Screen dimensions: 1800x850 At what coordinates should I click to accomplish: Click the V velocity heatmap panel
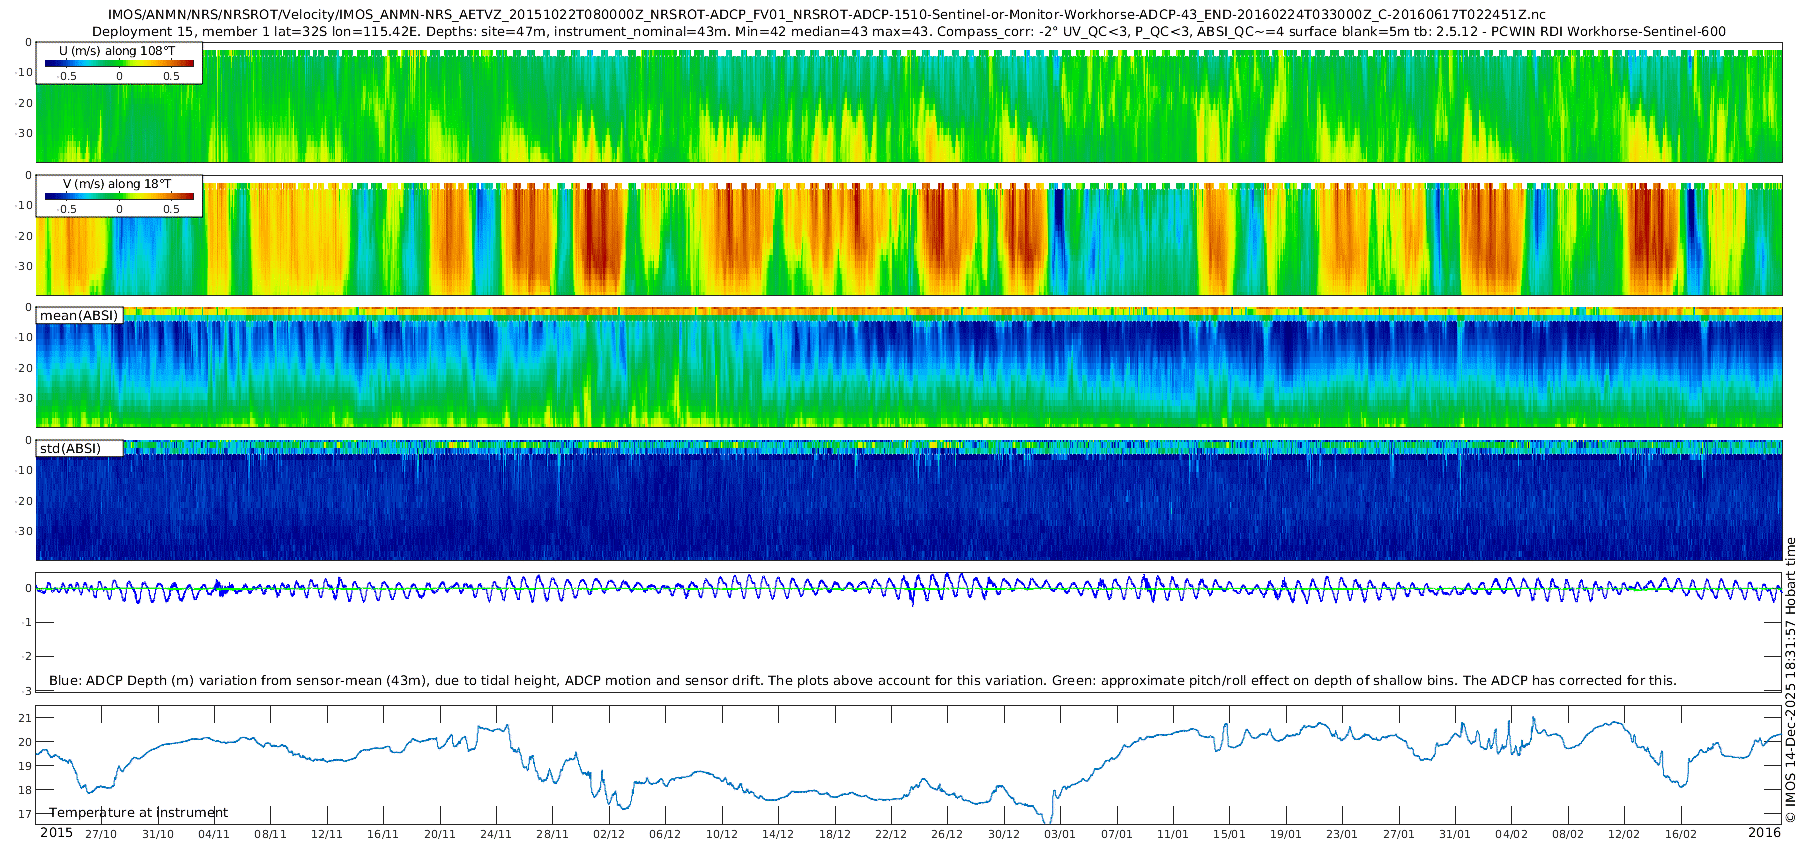tap(909, 239)
